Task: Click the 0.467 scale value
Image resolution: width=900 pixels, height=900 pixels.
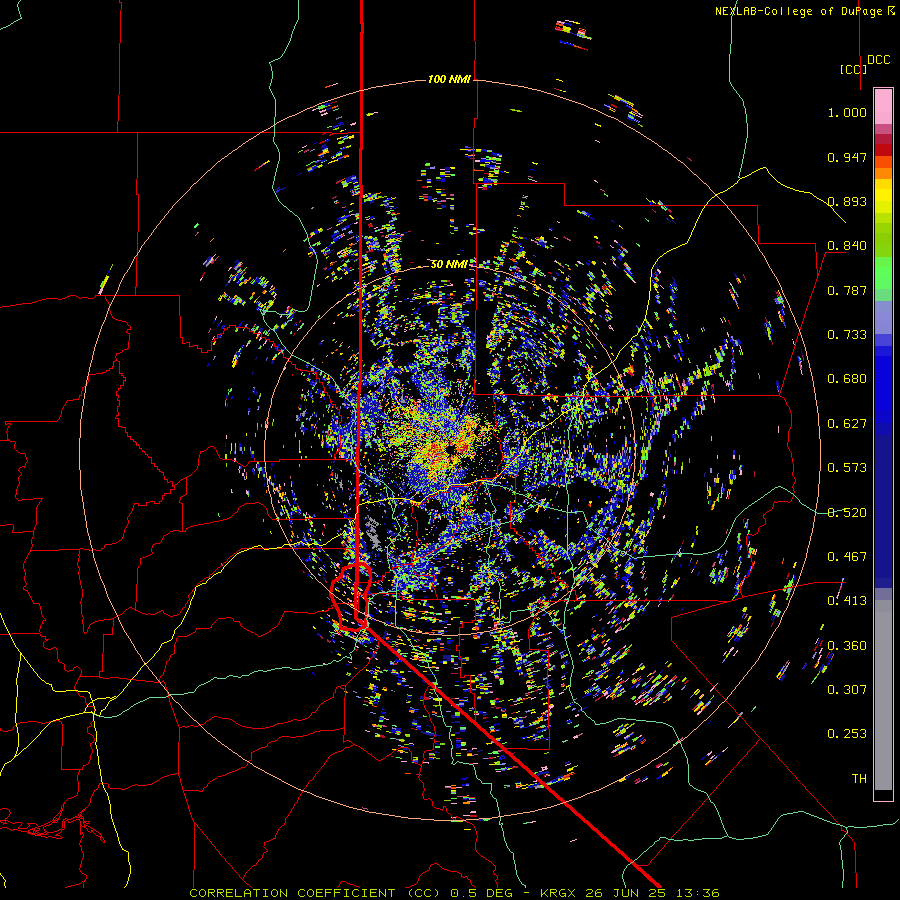Action: tap(847, 557)
